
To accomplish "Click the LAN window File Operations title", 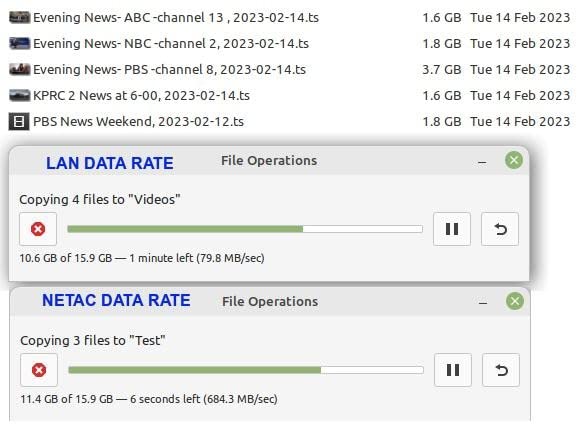I will 269,161.
